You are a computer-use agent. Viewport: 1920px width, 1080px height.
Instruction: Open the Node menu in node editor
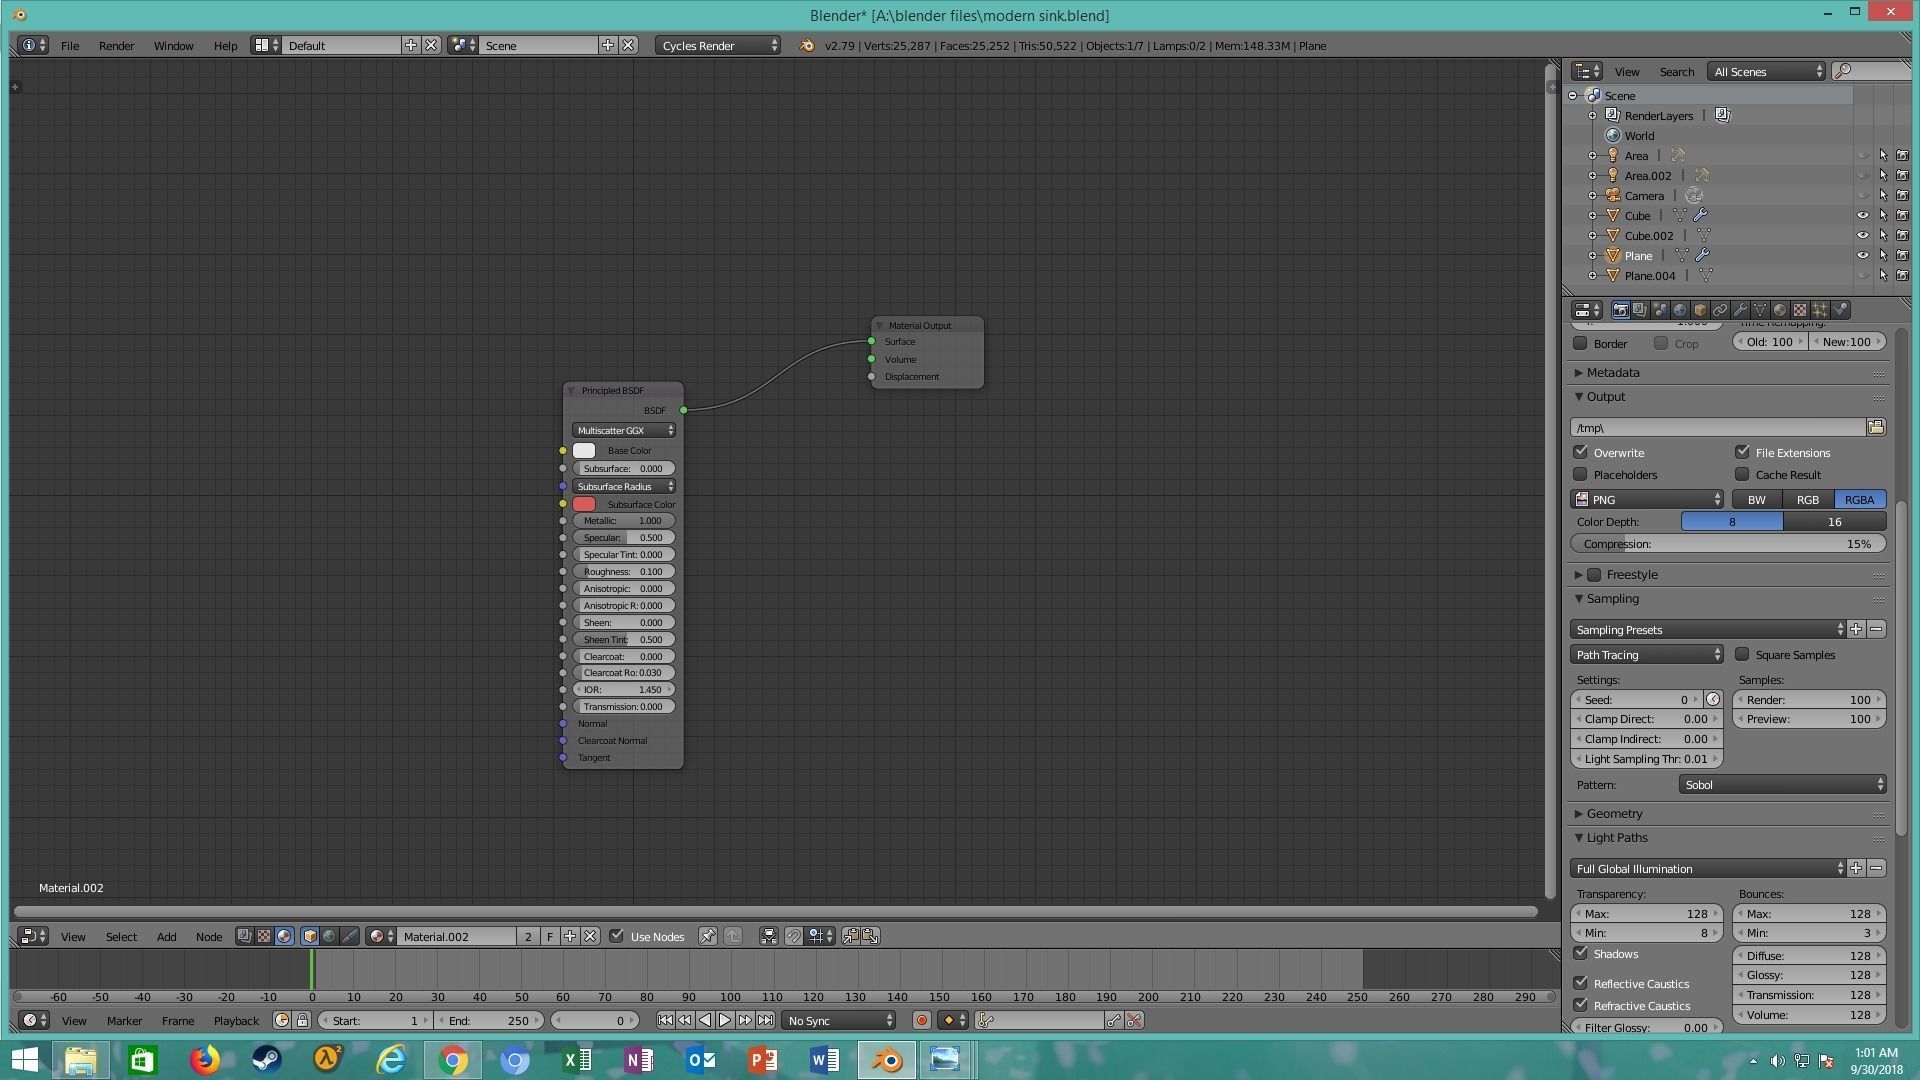click(208, 936)
